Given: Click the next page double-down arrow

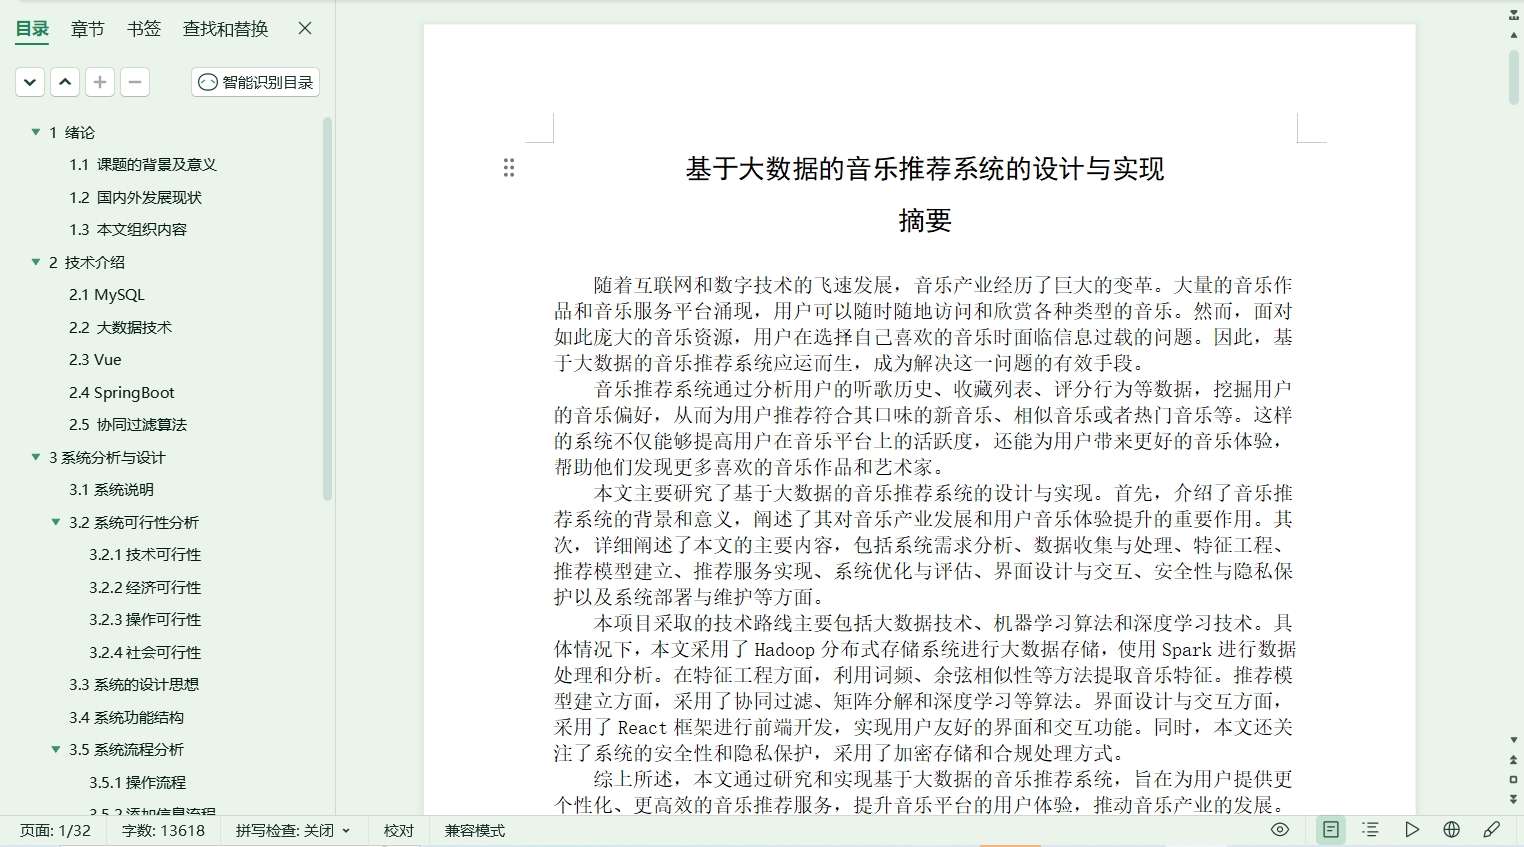Looking at the screenshot, I should 1513,799.
